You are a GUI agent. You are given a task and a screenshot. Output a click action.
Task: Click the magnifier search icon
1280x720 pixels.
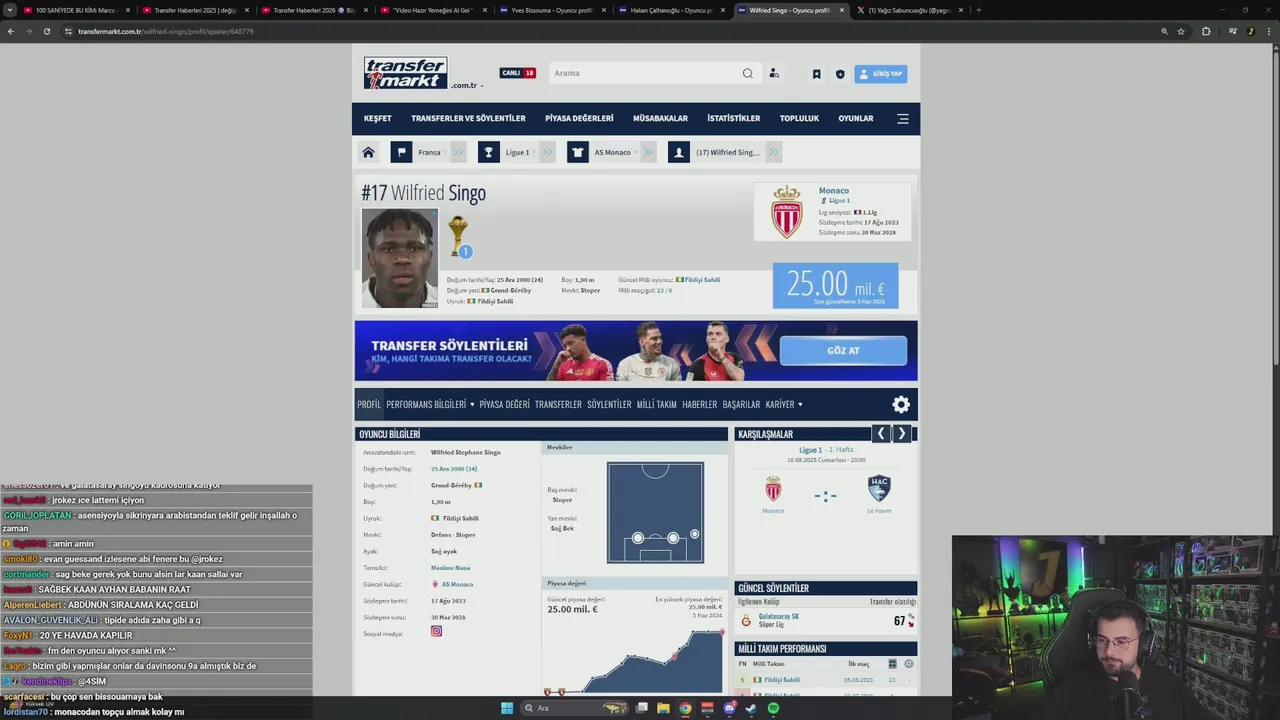coord(747,73)
